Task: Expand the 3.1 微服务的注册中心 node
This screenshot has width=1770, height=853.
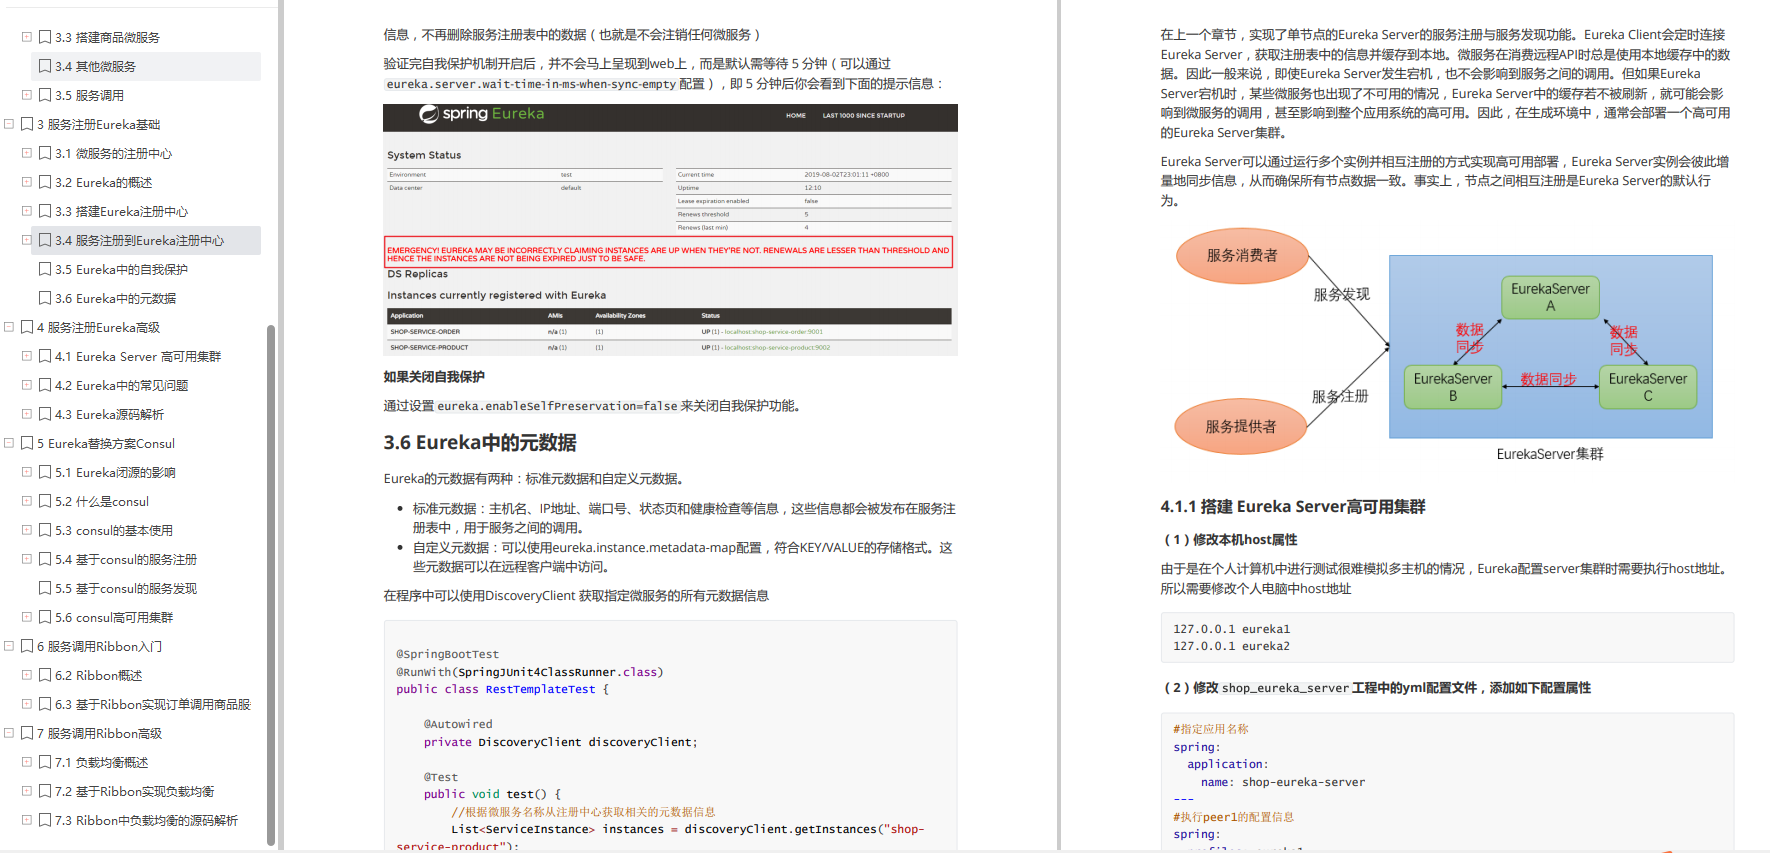Action: [x=27, y=153]
